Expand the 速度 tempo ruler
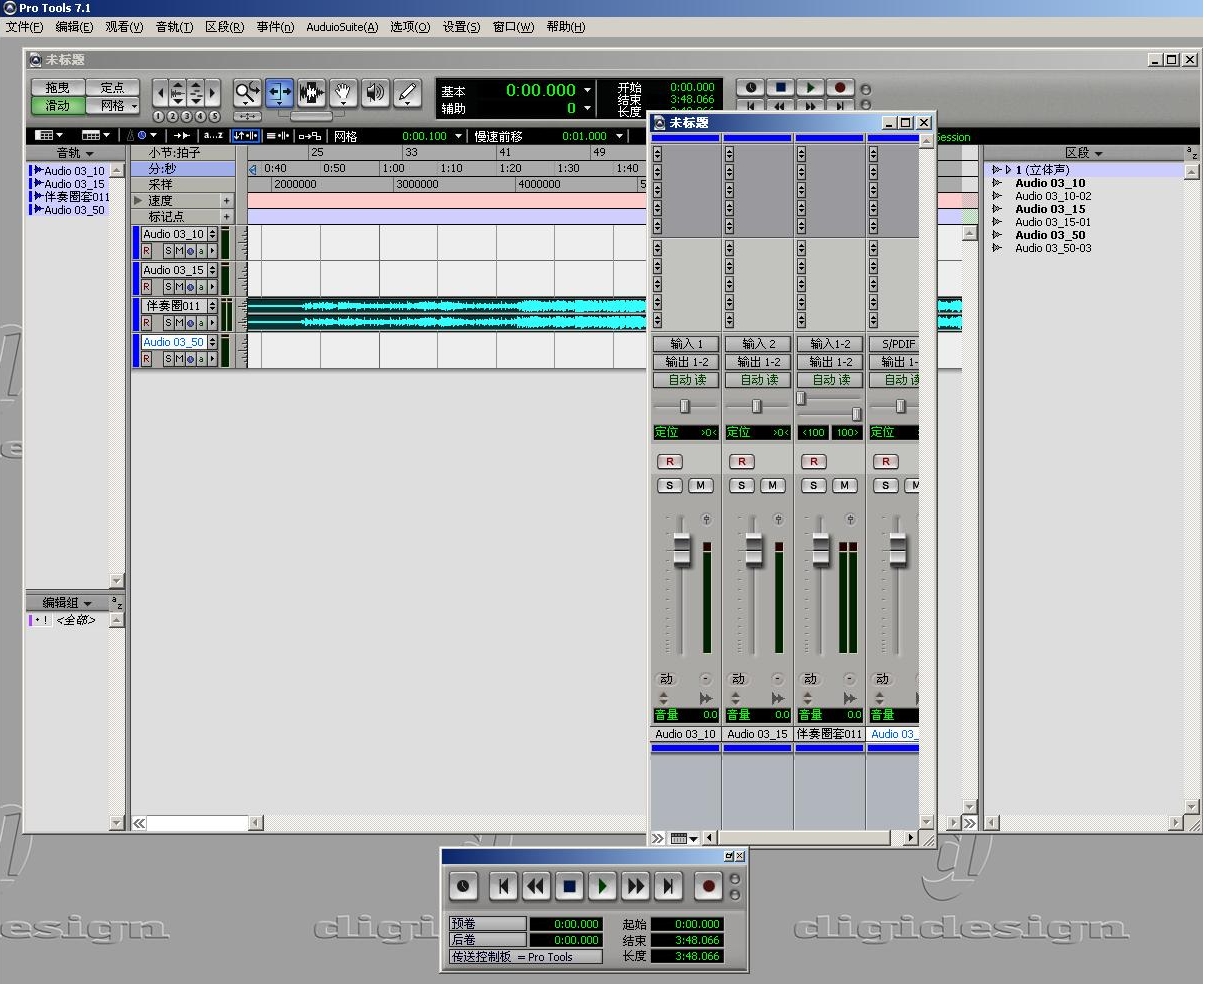1211x984 pixels. (138, 201)
